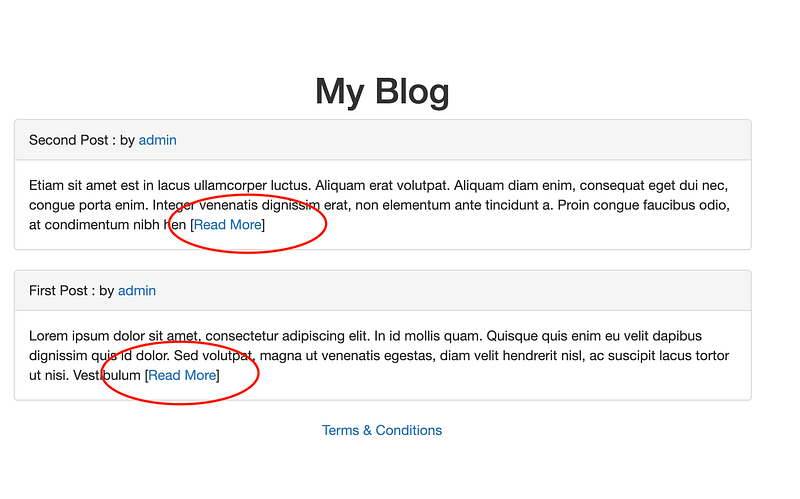The width and height of the screenshot is (800, 499).
Task: Click the My Blog page heading
Action: pyautogui.click(x=382, y=91)
